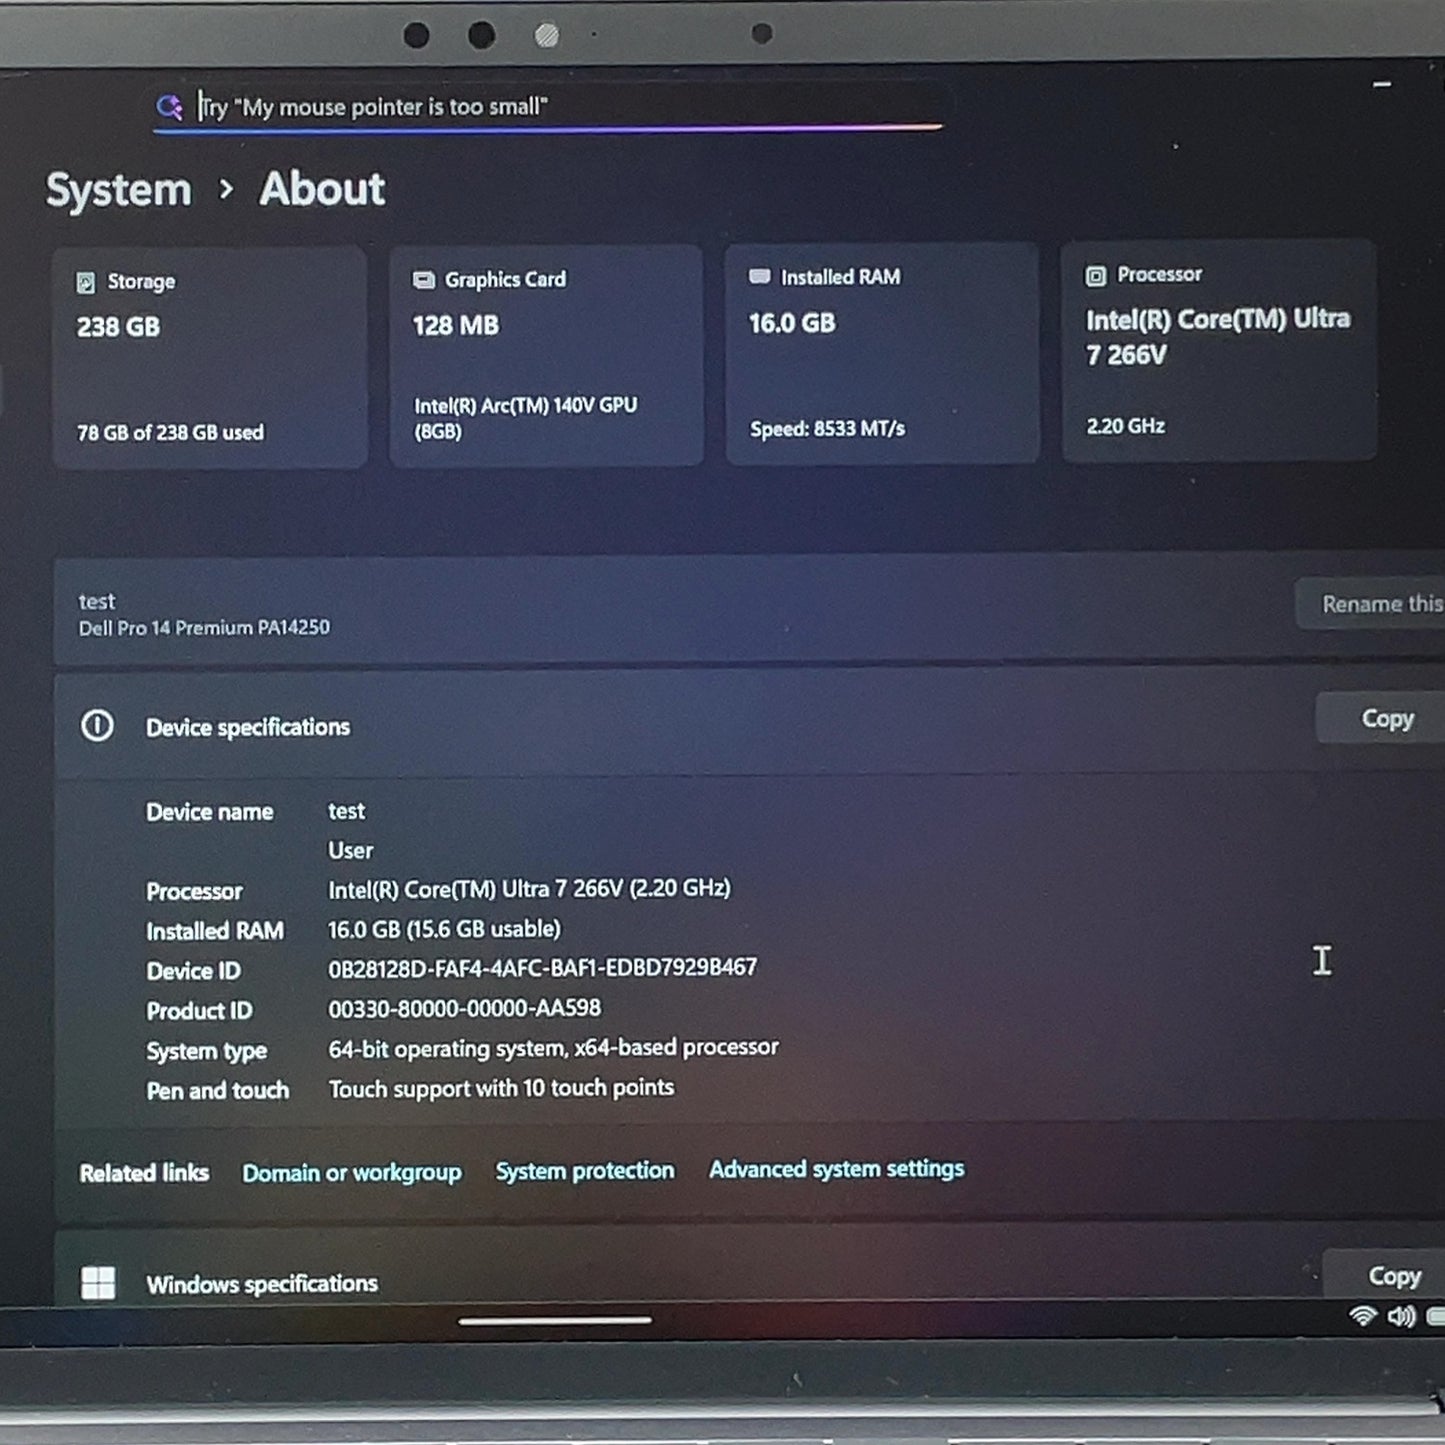Click the 'Device ID' label
The width and height of the screenshot is (1445, 1445).
193,971
